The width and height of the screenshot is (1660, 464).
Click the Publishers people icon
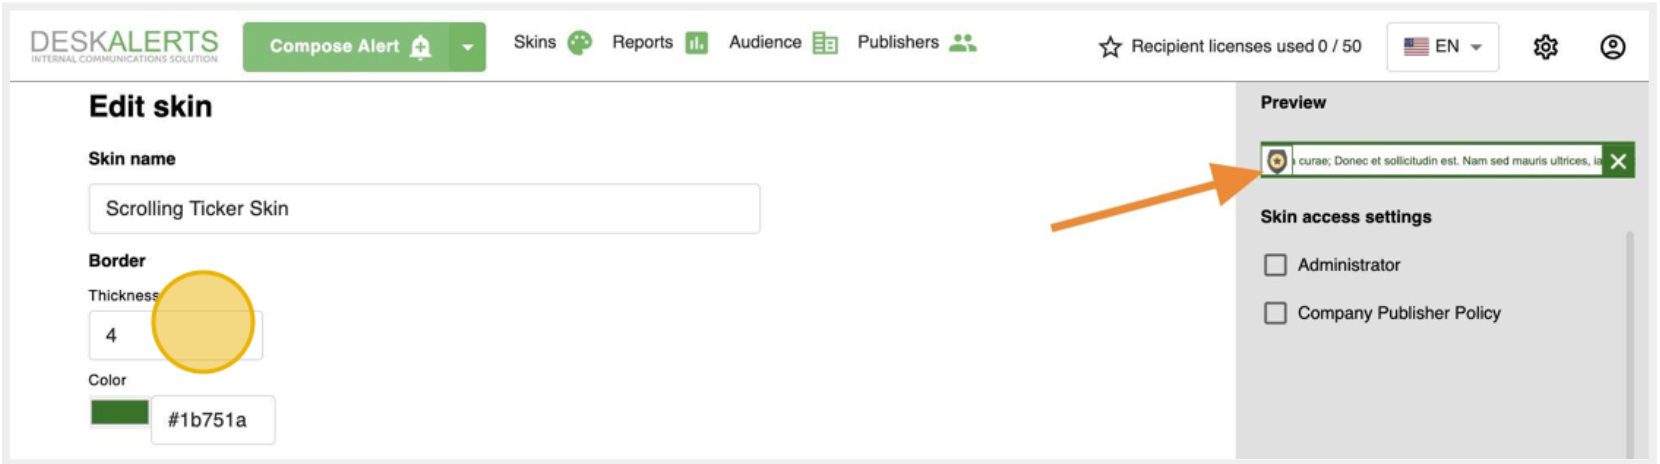[x=962, y=43]
